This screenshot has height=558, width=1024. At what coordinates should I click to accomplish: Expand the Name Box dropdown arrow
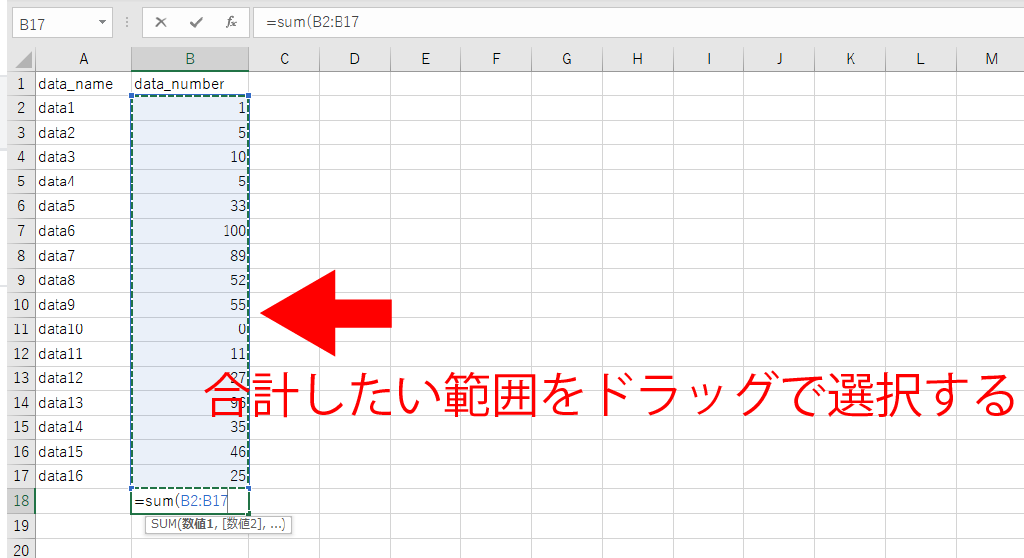point(104,22)
